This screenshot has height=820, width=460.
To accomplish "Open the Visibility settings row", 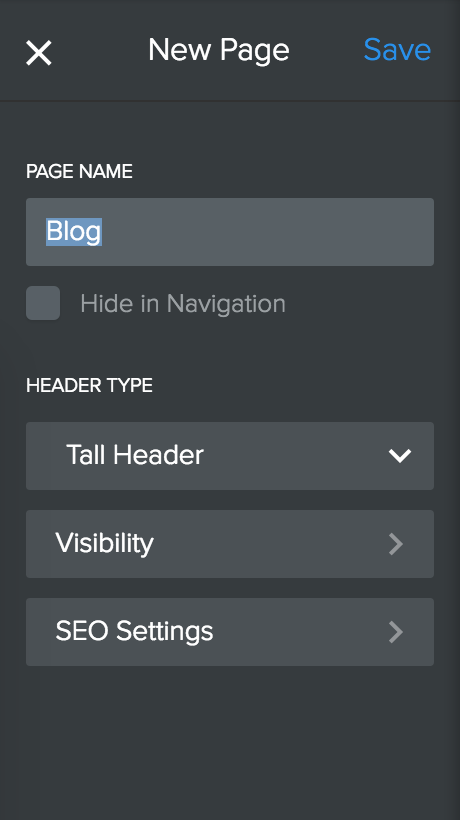I will click(230, 544).
